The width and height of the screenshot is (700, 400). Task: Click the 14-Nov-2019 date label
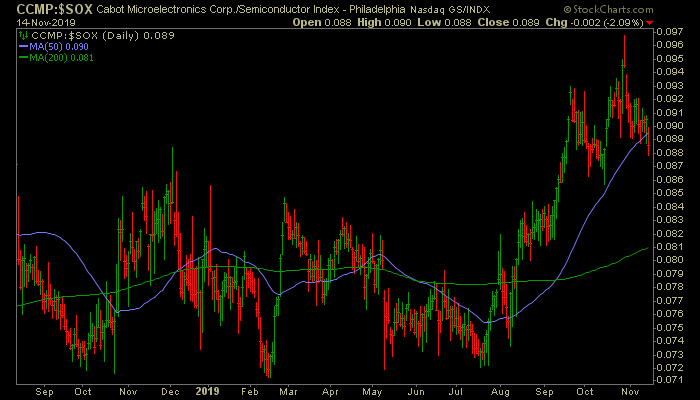[46, 22]
